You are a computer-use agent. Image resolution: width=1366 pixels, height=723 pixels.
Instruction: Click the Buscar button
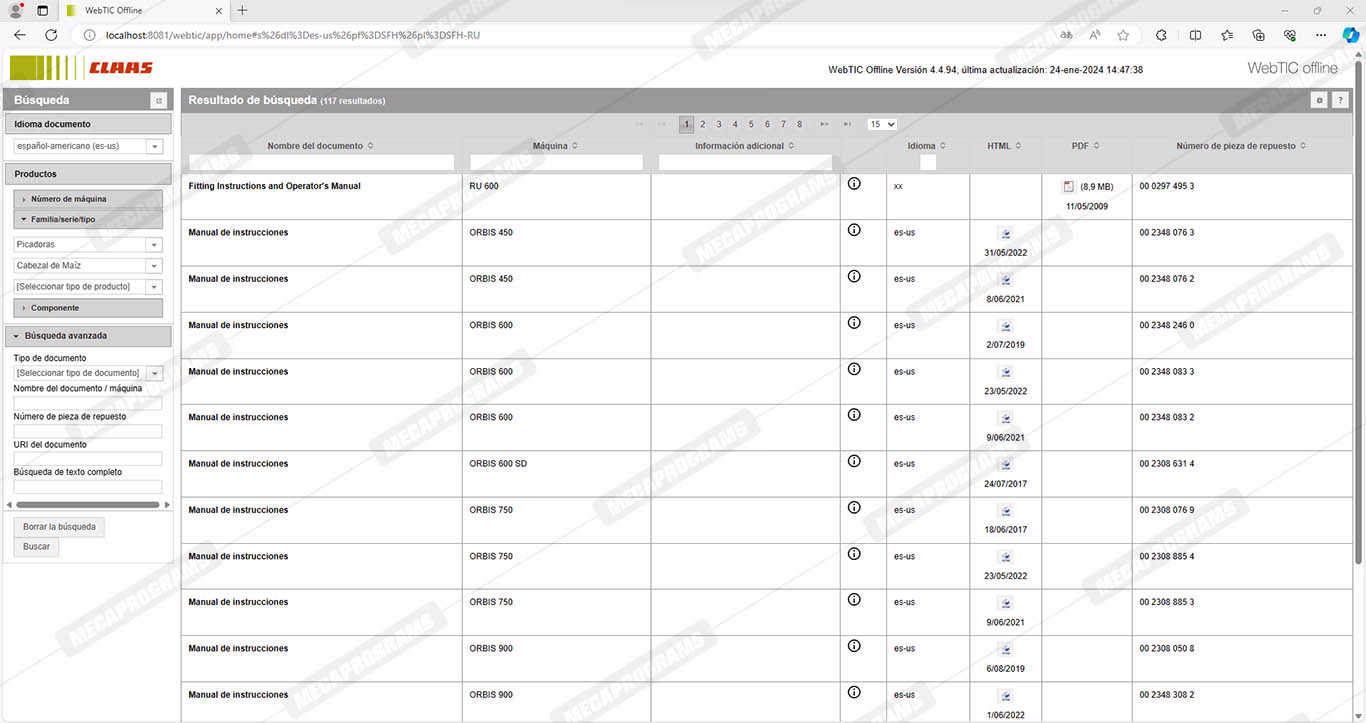coord(36,547)
